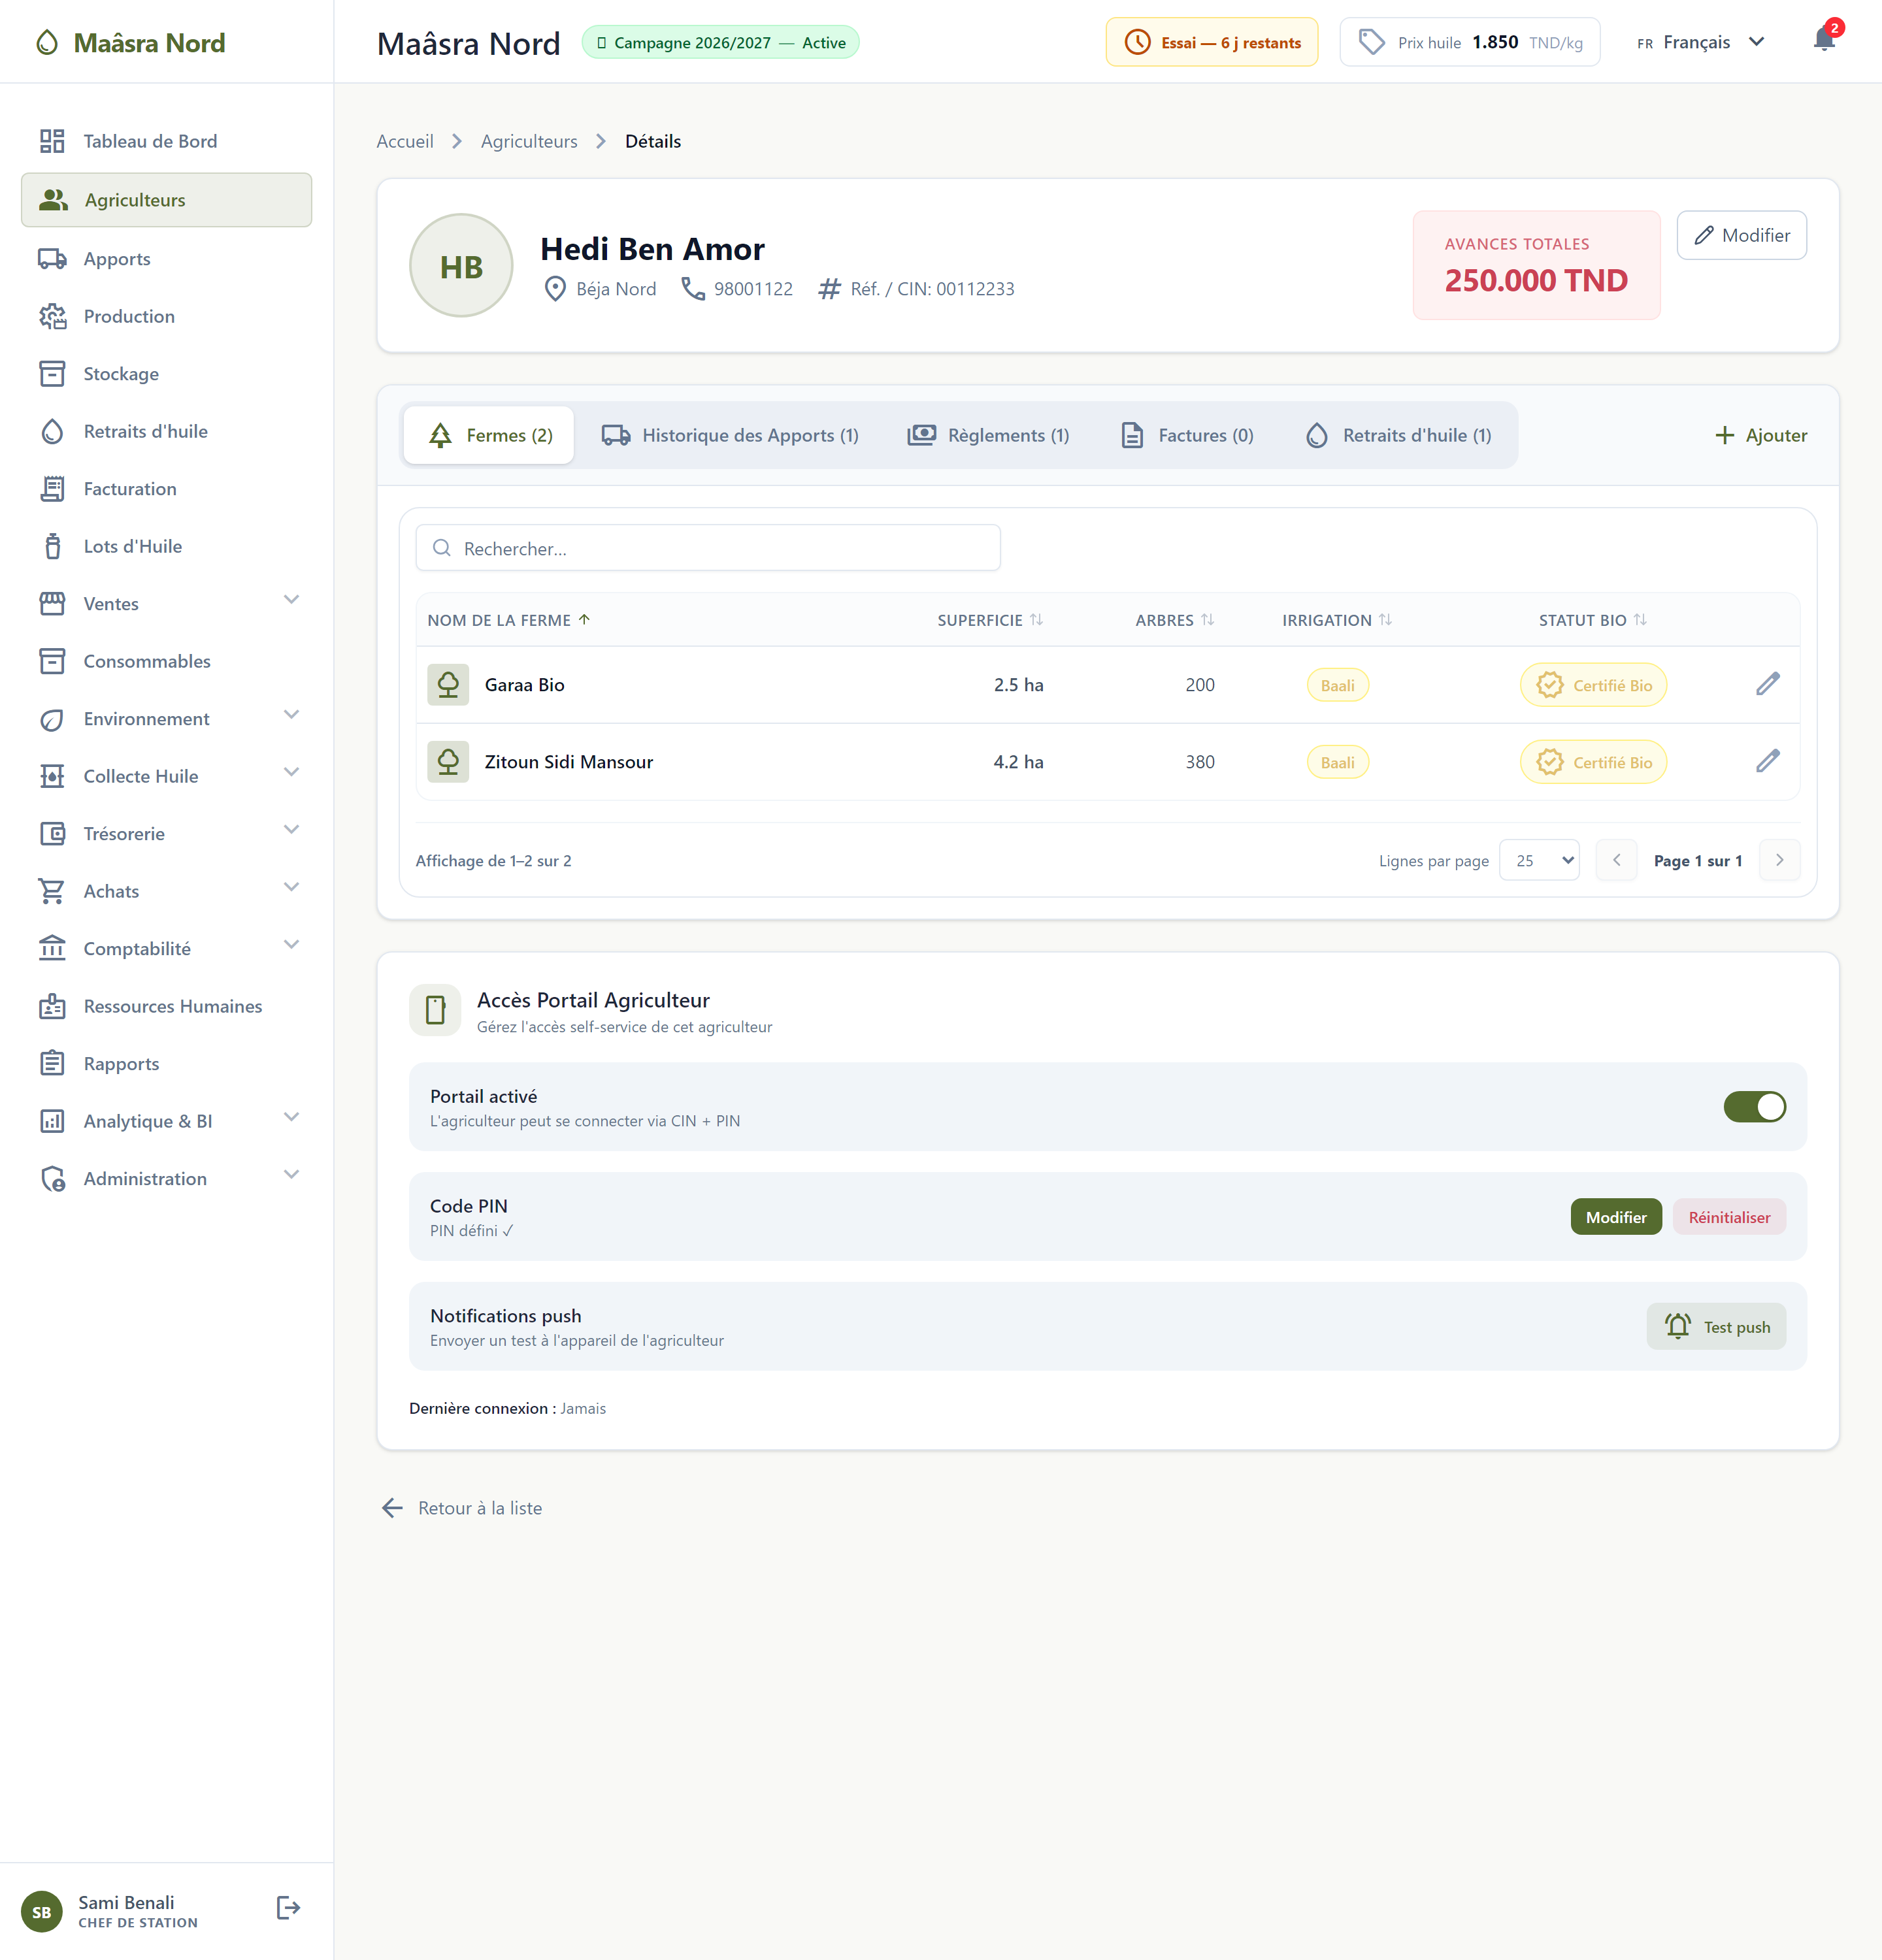Screen dimensions: 1882x1960
Task: Switch to Retraits d'huile (1) tab
Action: (x=1398, y=435)
